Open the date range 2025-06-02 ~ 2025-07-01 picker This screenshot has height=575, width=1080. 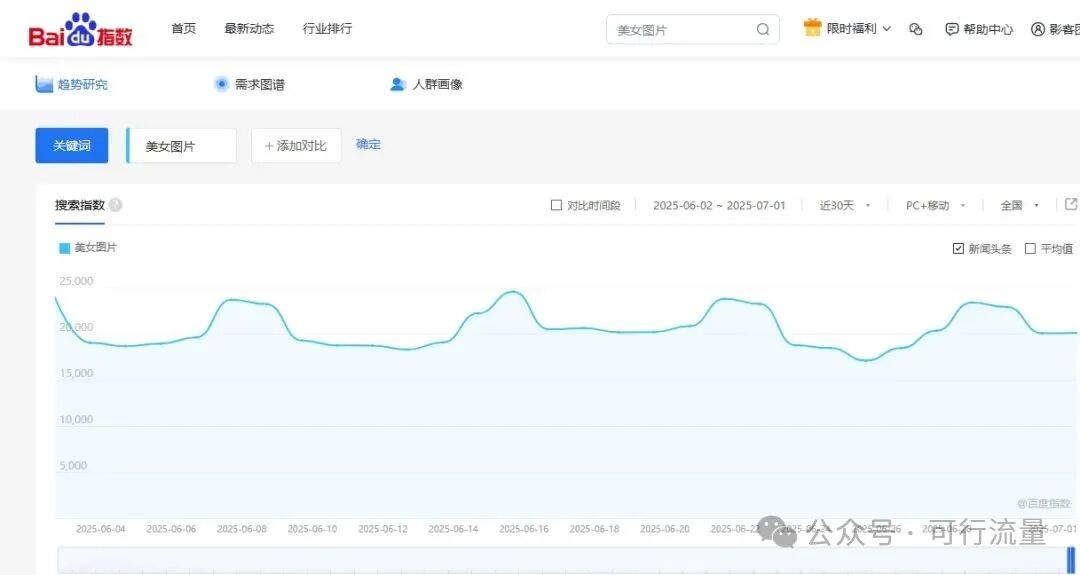tap(719, 205)
